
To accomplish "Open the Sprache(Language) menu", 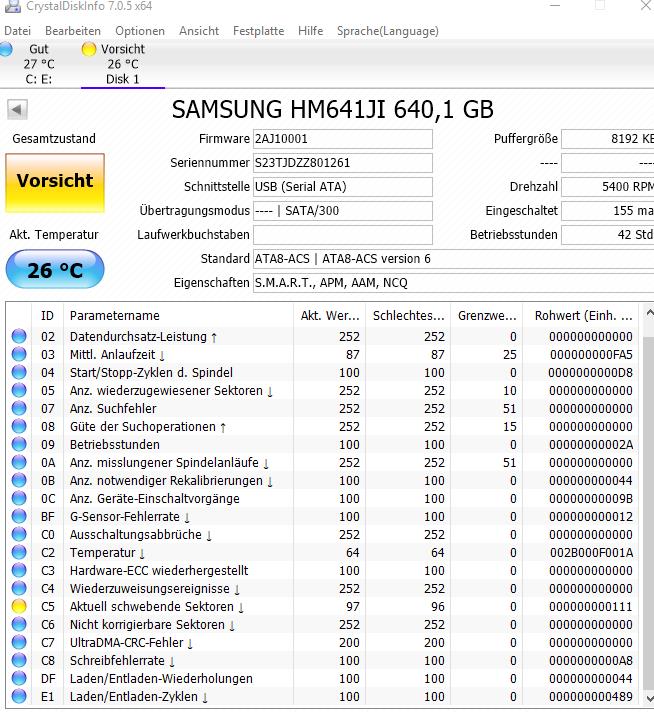I will [388, 31].
